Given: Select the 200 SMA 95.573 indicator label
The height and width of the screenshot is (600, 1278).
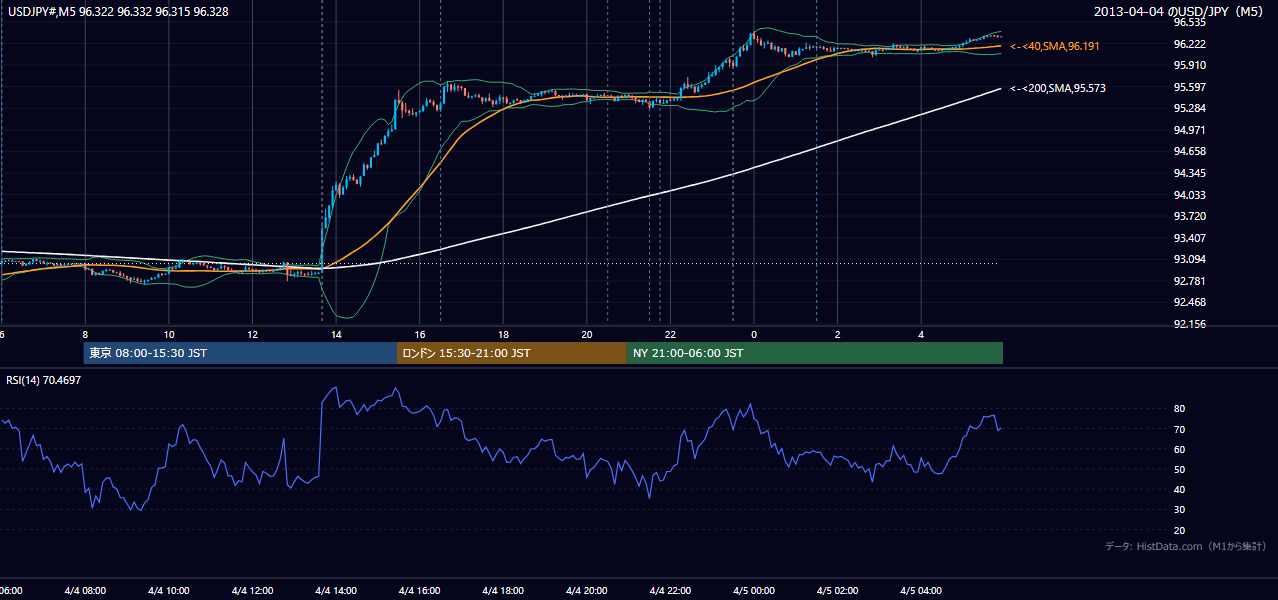Looking at the screenshot, I should click(1058, 88).
